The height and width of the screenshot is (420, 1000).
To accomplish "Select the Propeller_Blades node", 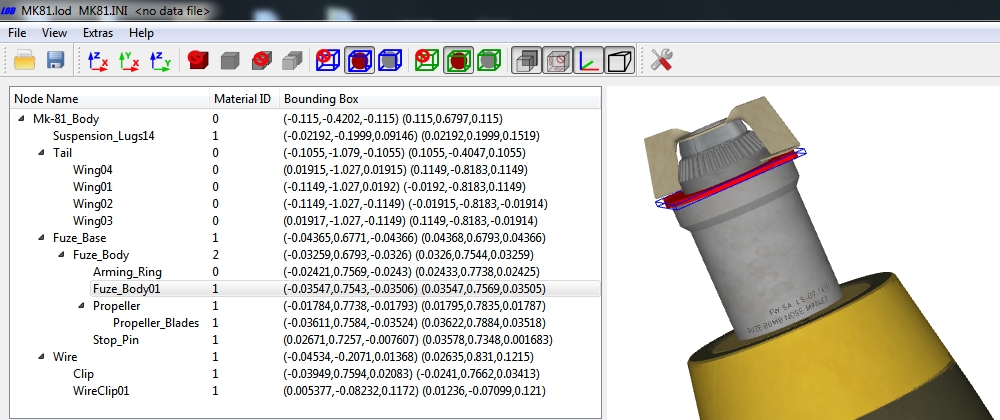I will [x=156, y=323].
